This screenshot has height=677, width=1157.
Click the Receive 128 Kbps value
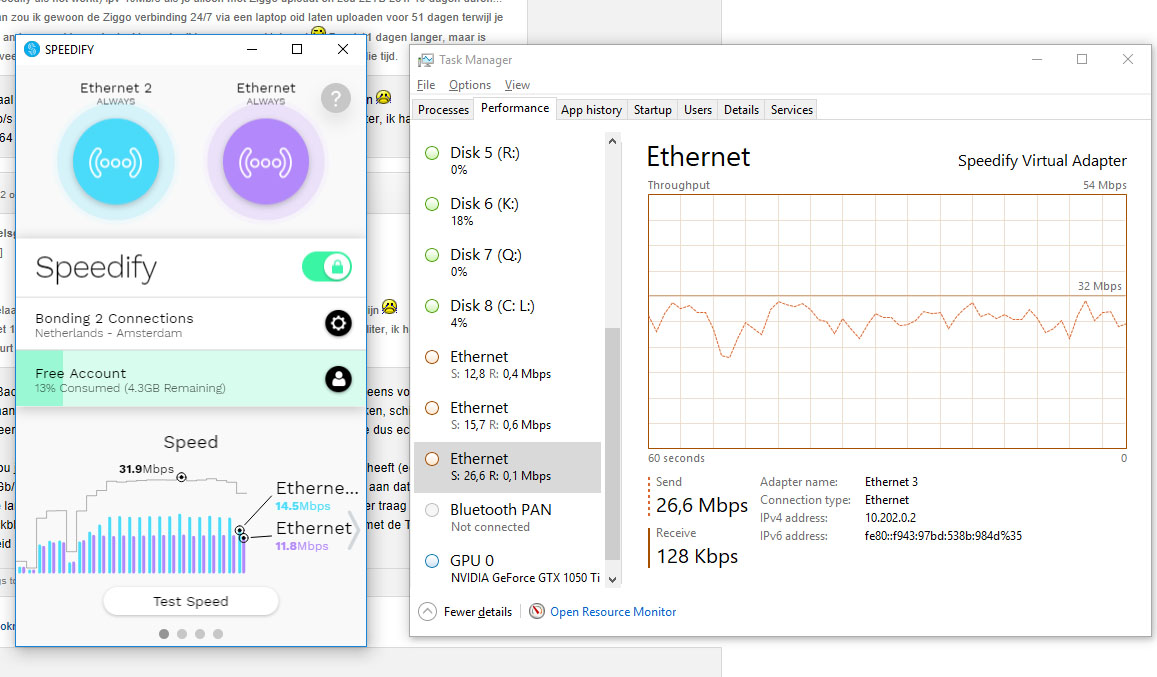[697, 557]
